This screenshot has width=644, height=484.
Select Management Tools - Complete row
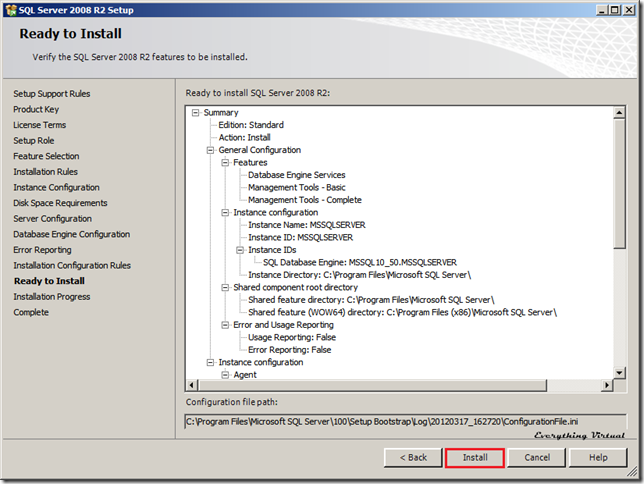[305, 200]
